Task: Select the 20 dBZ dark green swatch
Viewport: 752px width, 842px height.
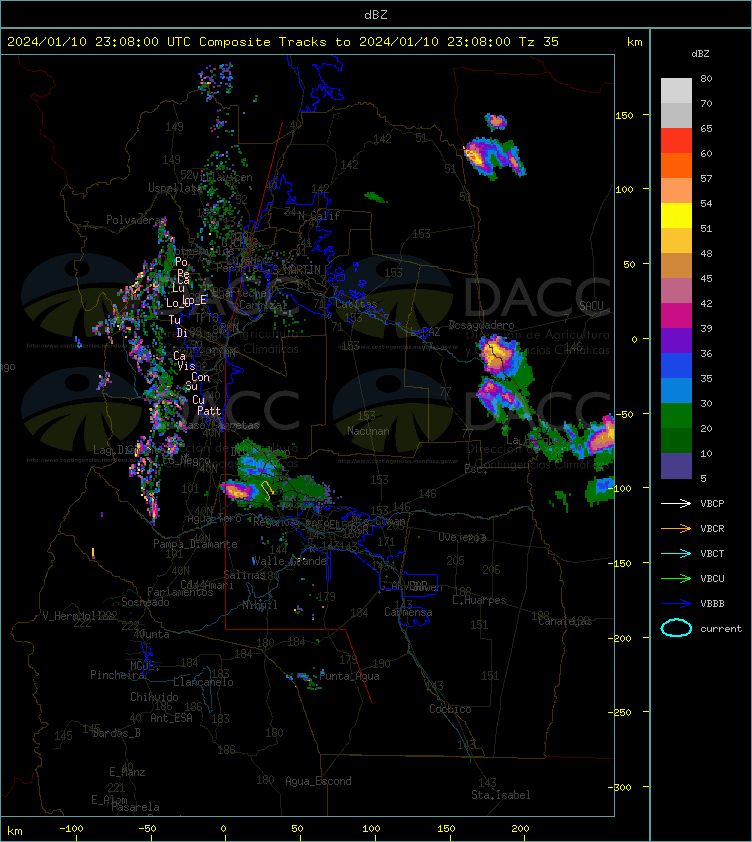Action: 676,440
